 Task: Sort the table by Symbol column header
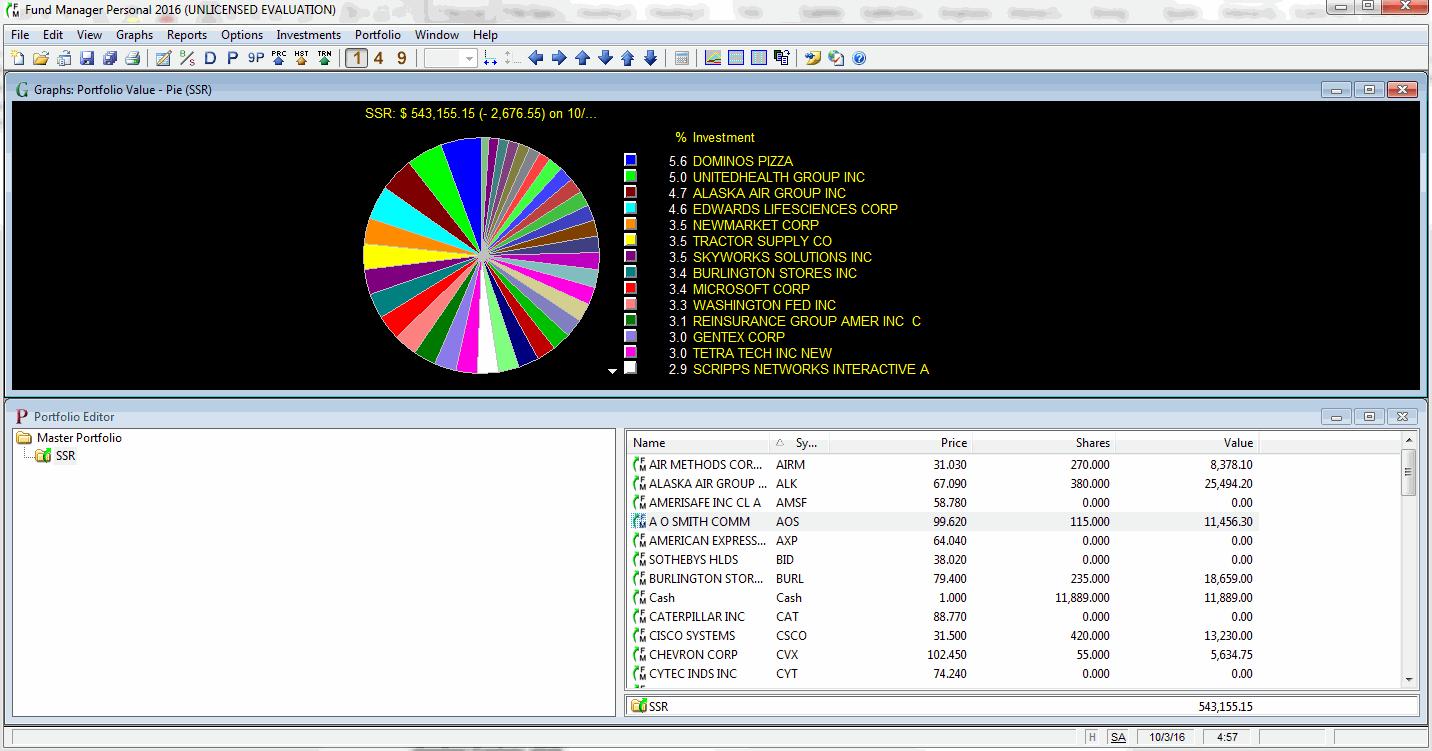click(800, 443)
